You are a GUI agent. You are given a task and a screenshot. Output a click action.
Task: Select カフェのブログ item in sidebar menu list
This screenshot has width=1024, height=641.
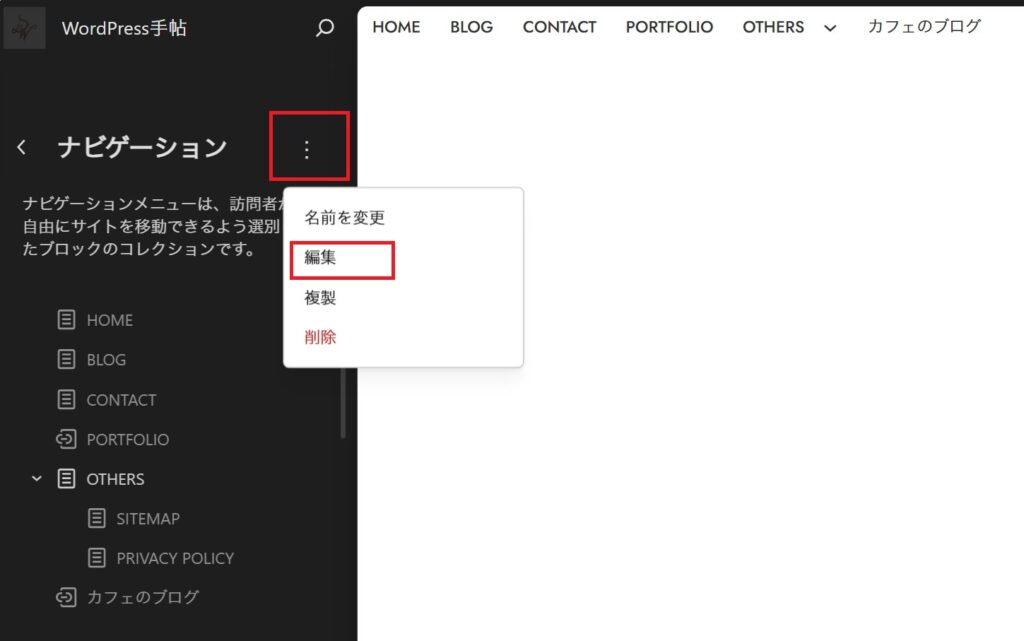pyautogui.click(x=143, y=597)
